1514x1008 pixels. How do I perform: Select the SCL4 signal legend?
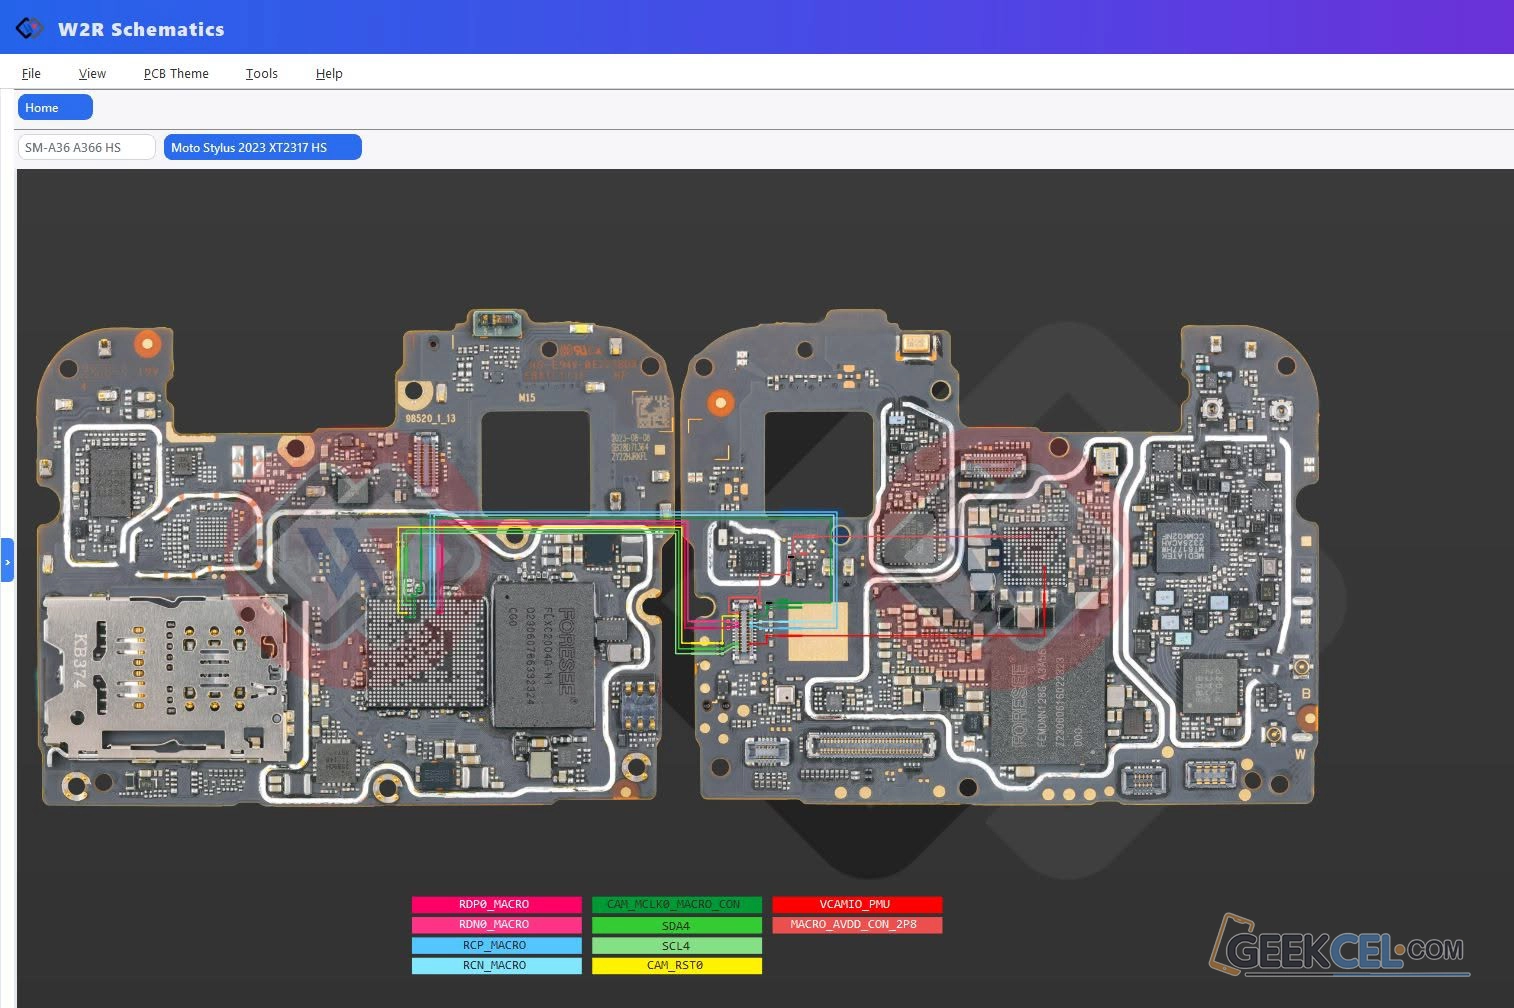point(677,945)
